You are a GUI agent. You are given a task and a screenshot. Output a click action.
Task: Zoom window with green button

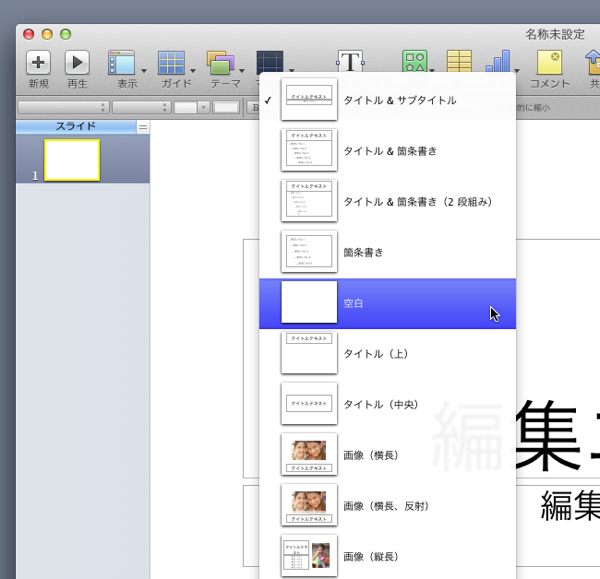point(65,34)
